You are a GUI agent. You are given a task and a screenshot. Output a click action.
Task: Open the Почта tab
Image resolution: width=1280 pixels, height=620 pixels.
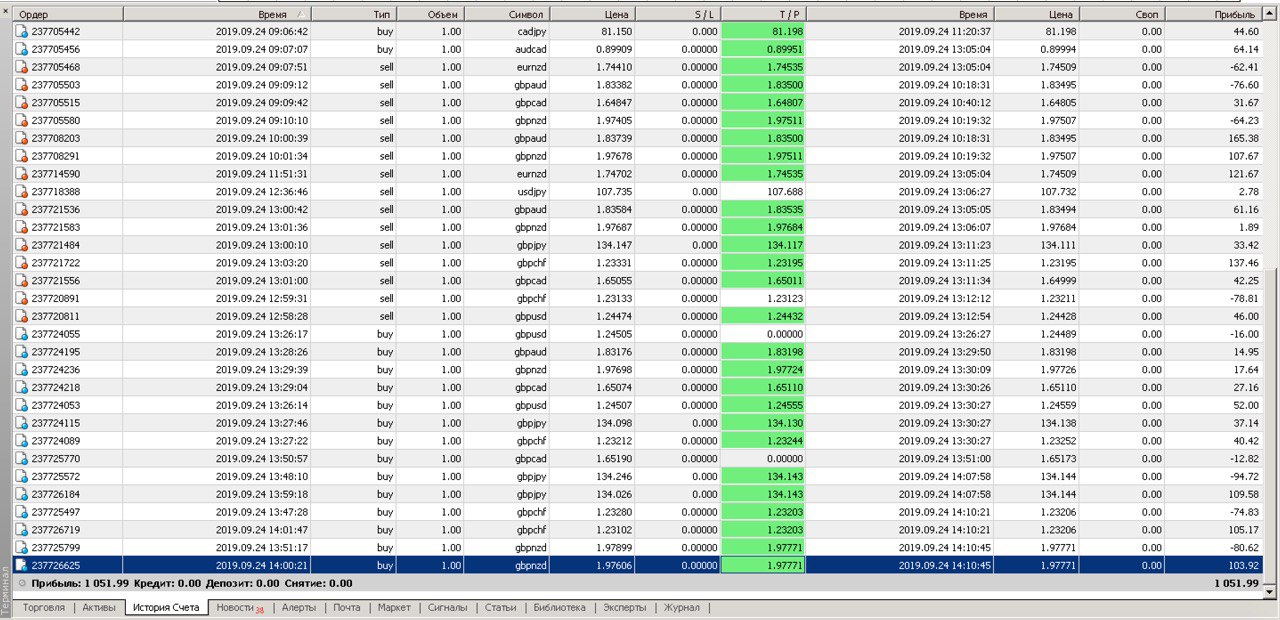coord(347,607)
